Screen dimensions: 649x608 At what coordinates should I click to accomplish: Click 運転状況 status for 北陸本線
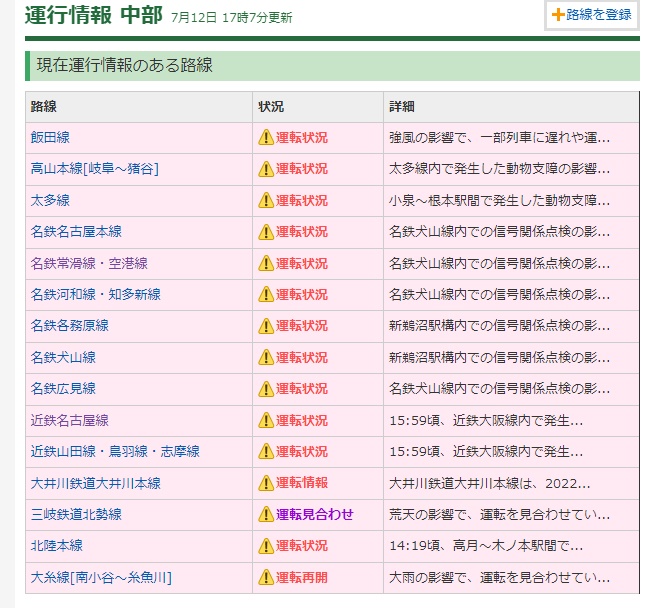(302, 546)
